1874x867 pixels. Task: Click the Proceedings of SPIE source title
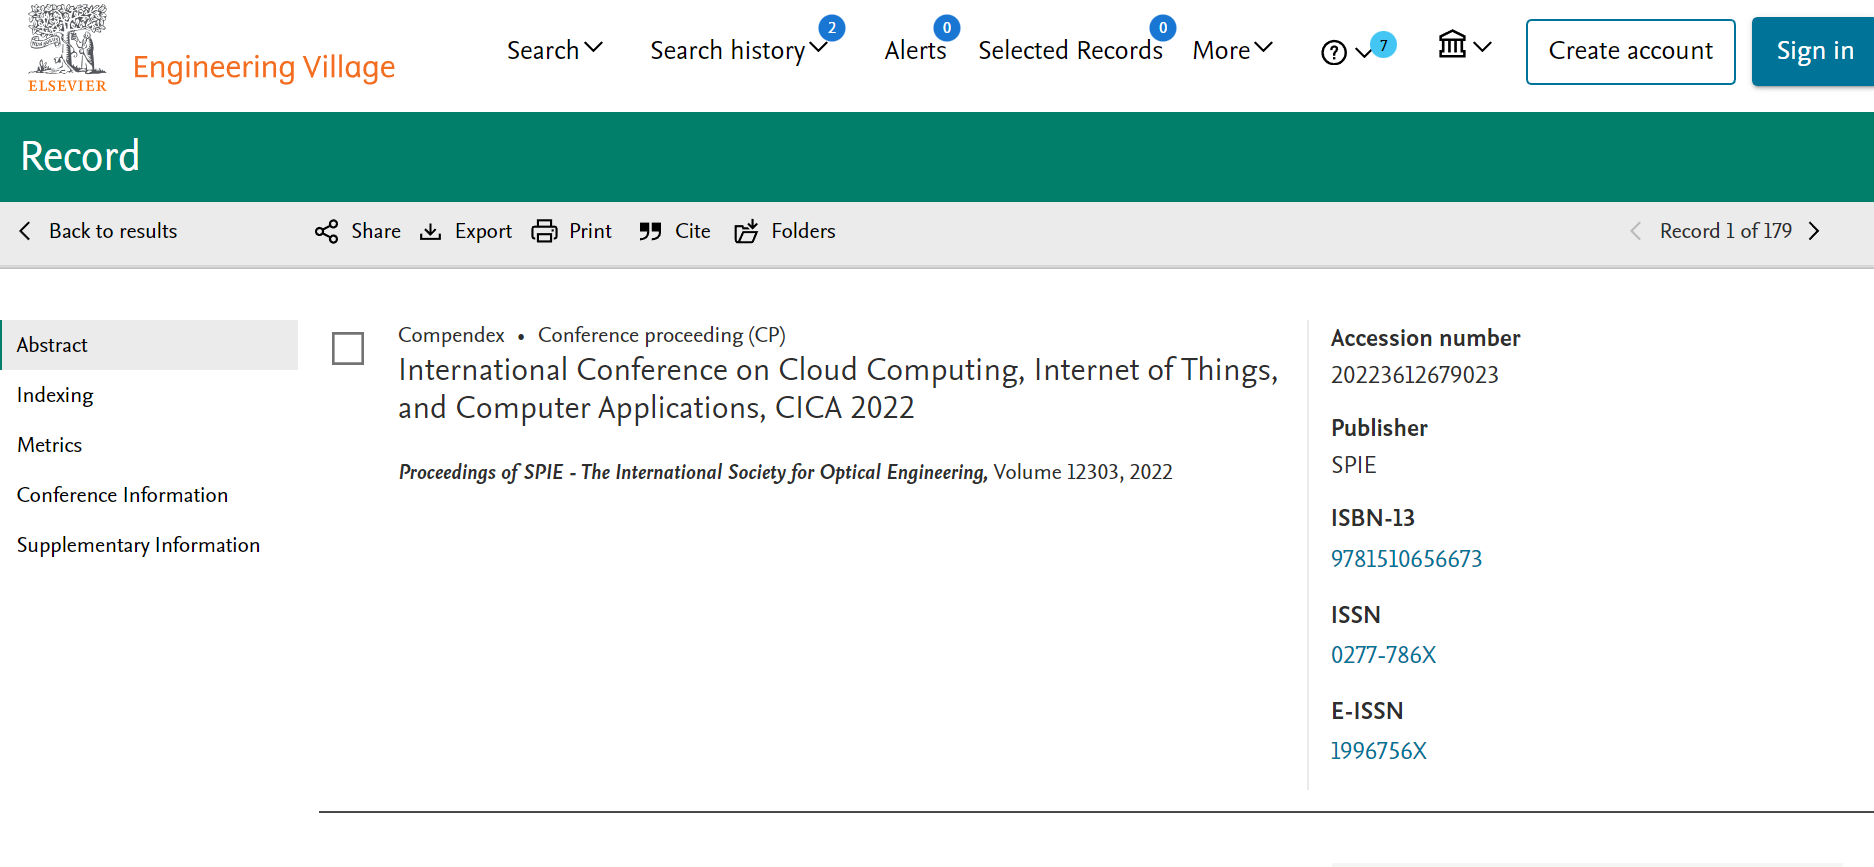pos(693,472)
